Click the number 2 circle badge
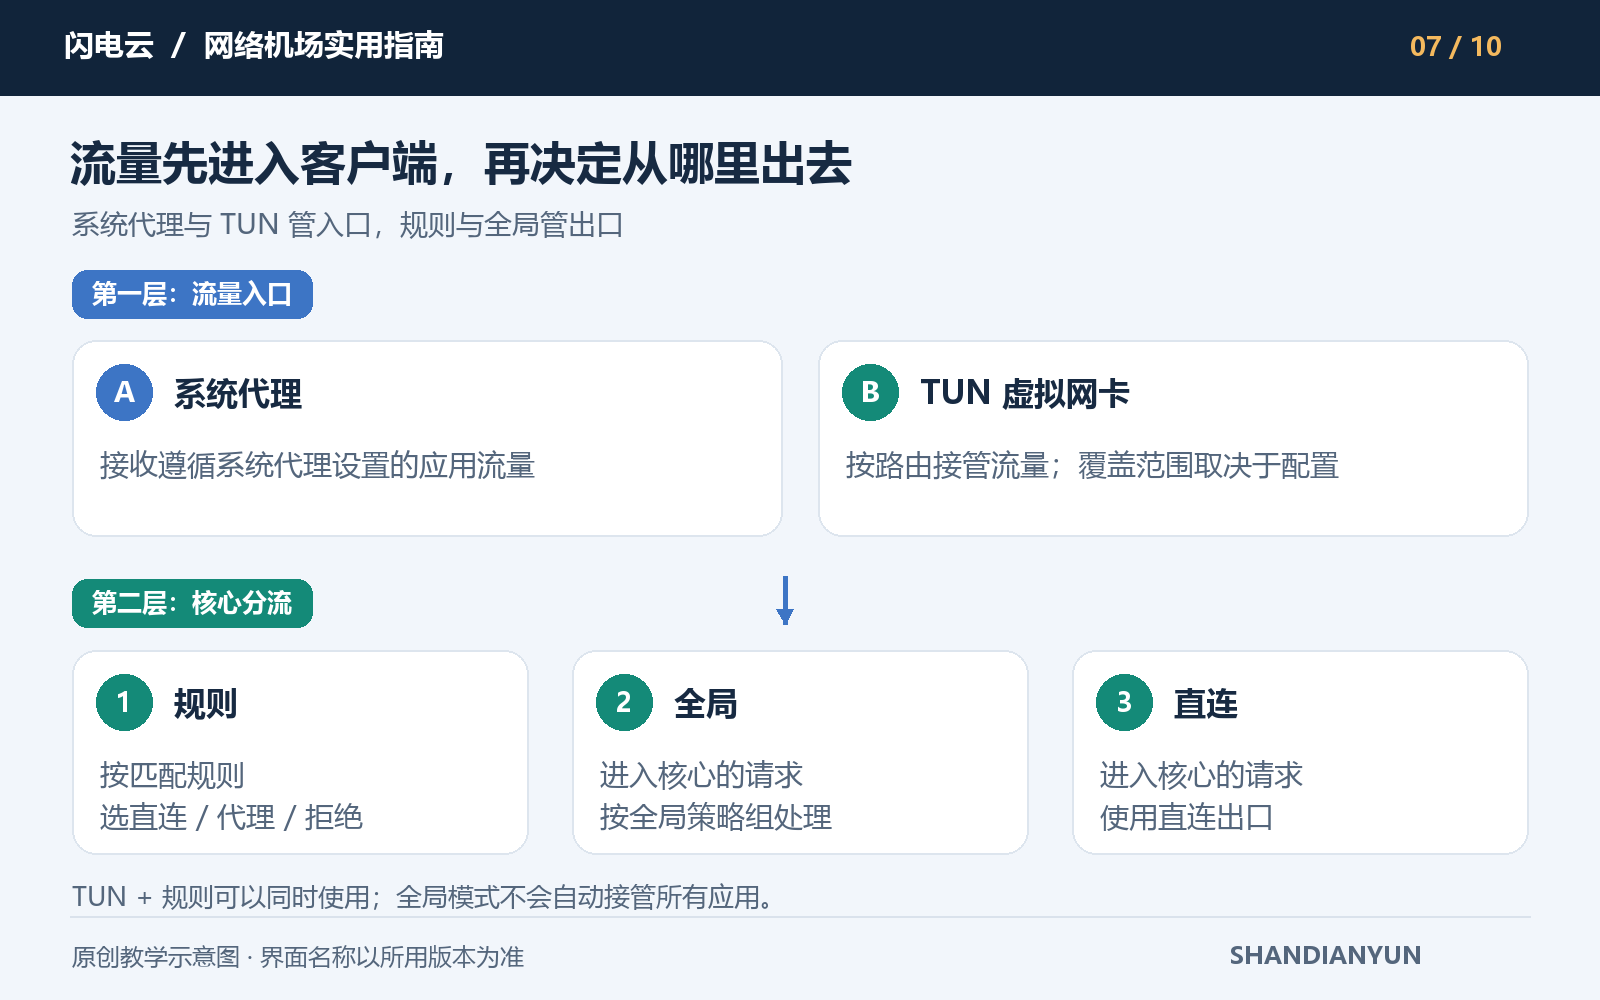1600x1000 pixels. point(624,703)
